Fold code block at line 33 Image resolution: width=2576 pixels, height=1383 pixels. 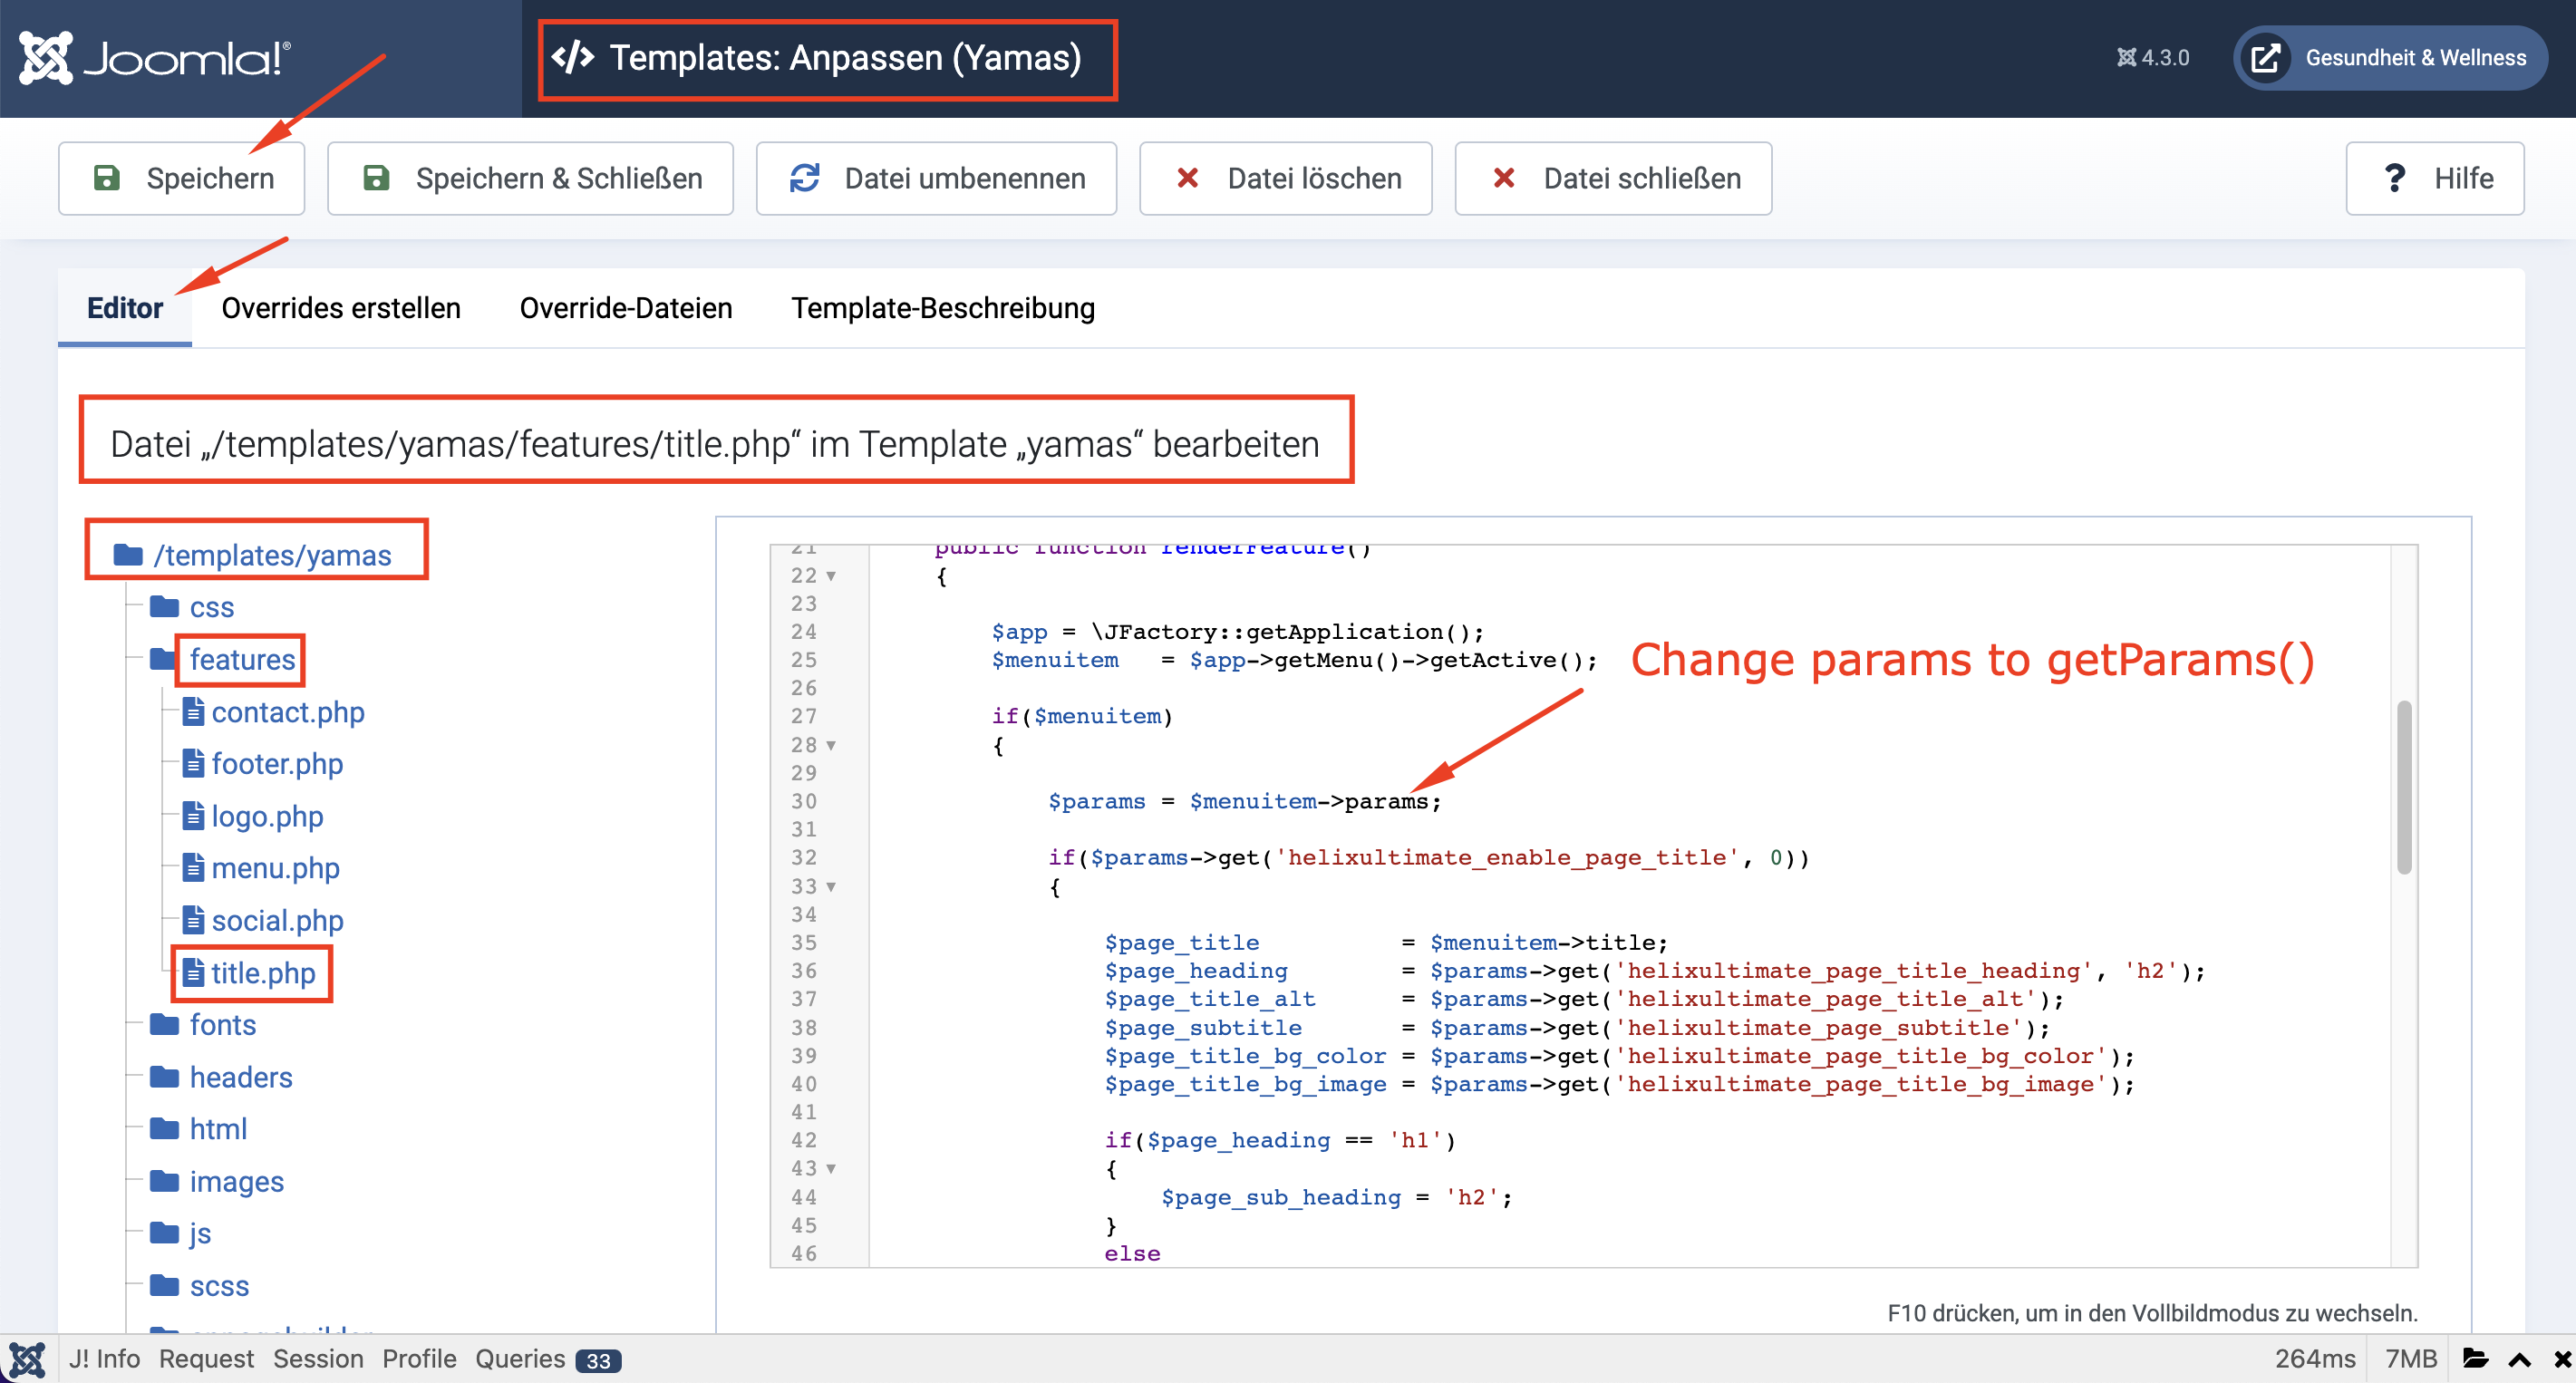(831, 887)
